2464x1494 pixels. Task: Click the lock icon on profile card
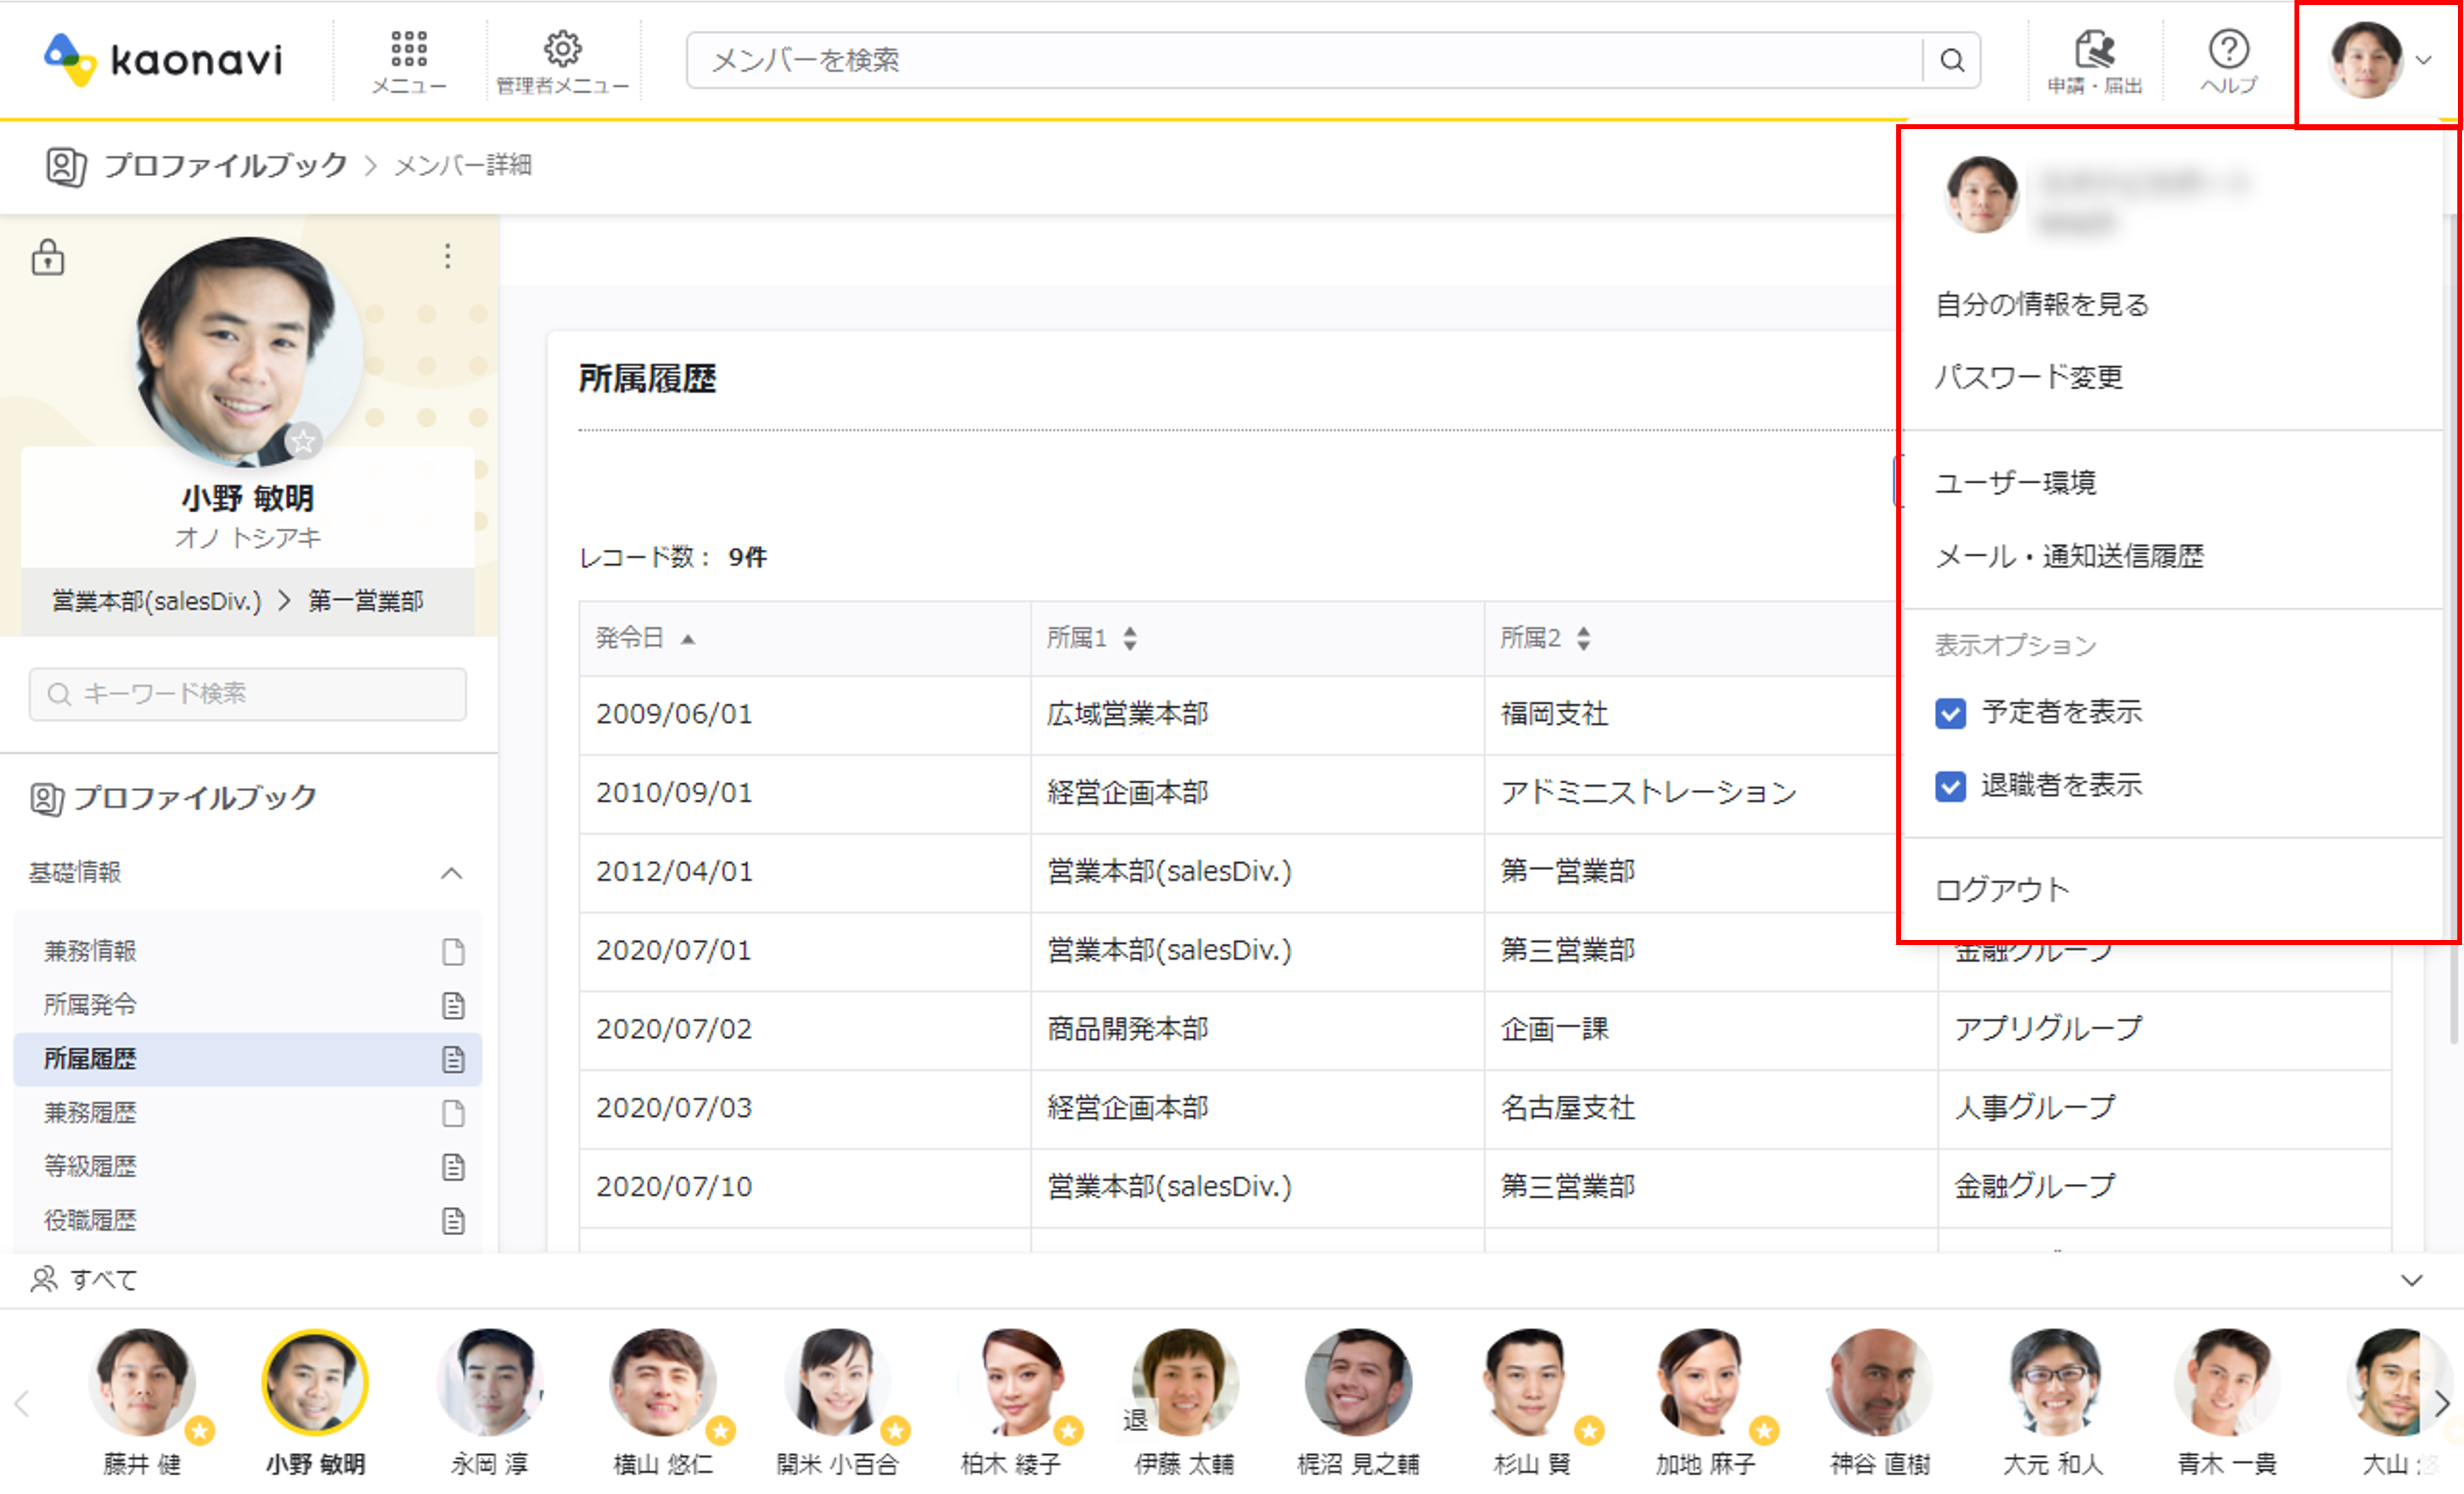pos(48,257)
